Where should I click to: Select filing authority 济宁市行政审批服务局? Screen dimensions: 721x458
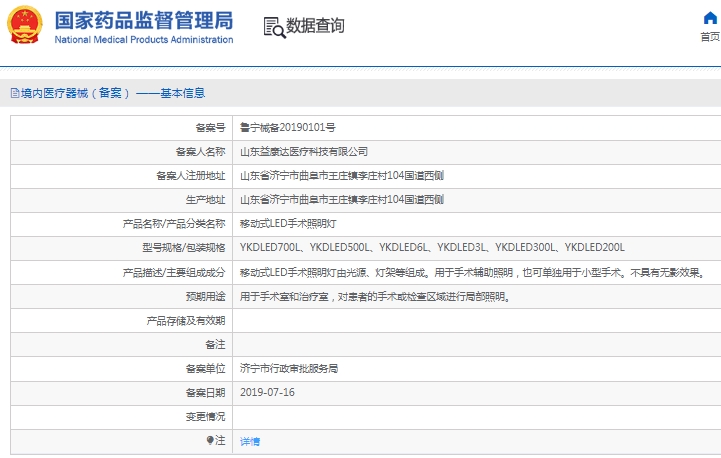(289, 368)
